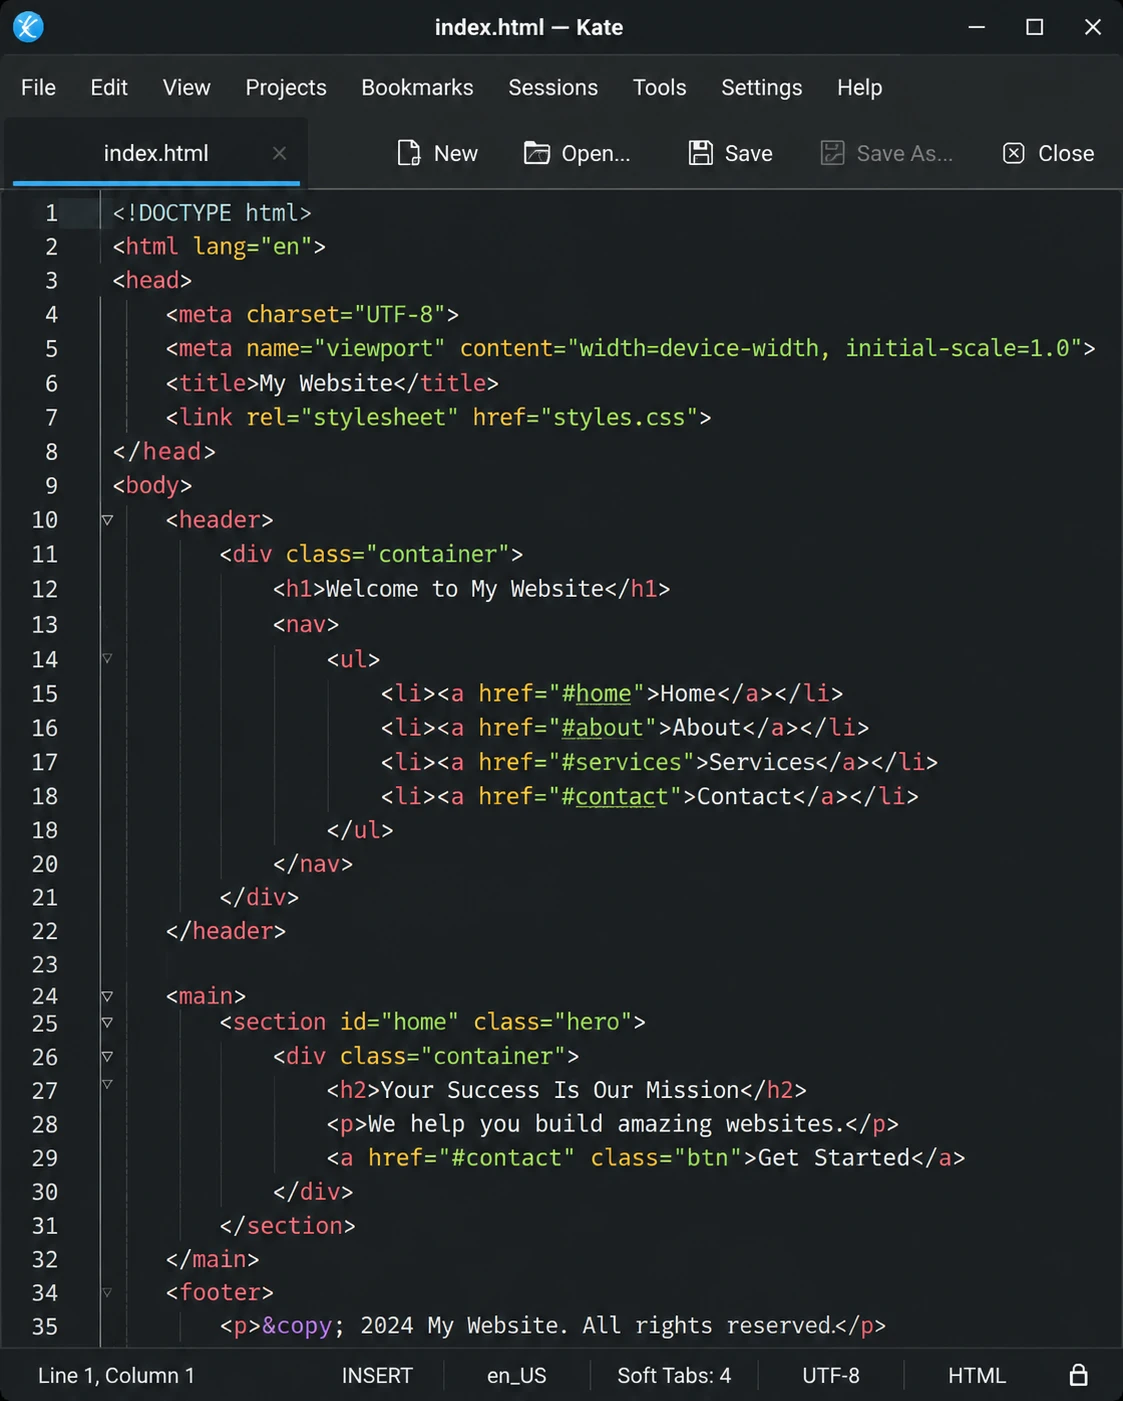
Task: Click the class="hero" attribute
Action: click(x=553, y=1022)
